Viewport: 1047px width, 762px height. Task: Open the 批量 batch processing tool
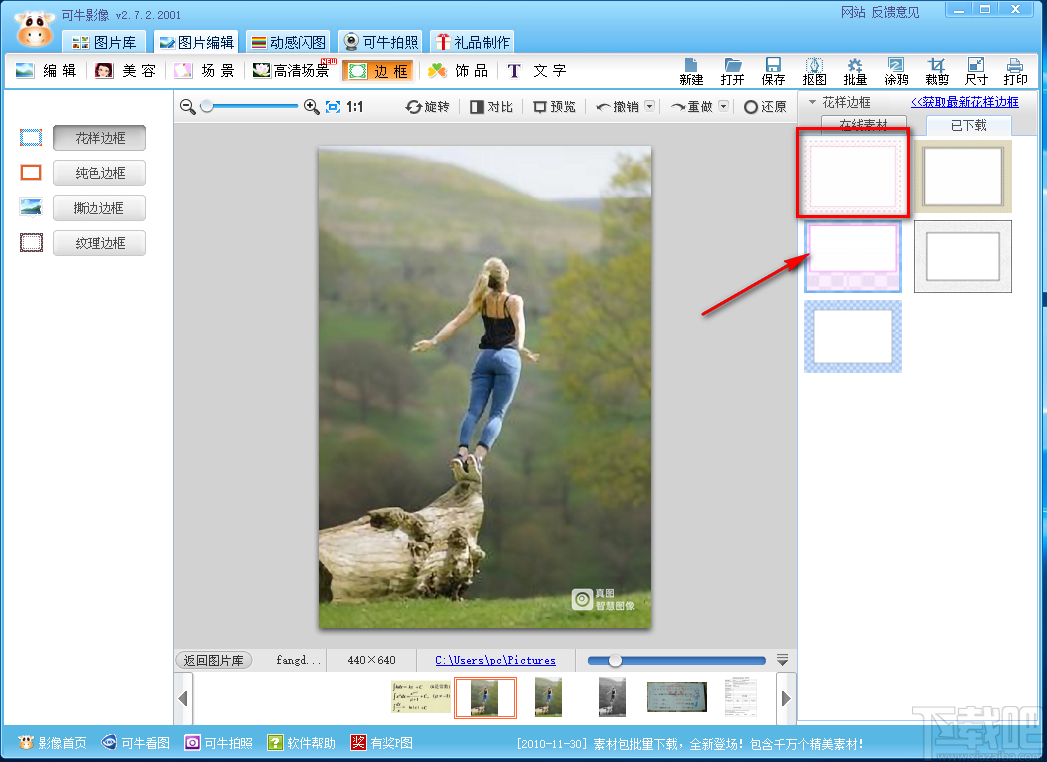point(855,71)
